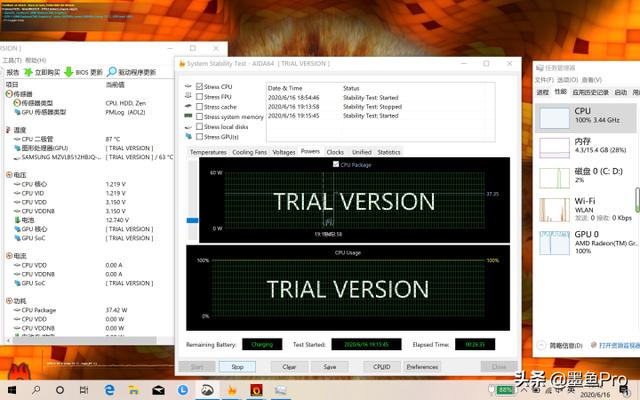Open the 打开资源监视器 link
Image resolution: width=640 pixels, height=400 pixels.
(619, 345)
